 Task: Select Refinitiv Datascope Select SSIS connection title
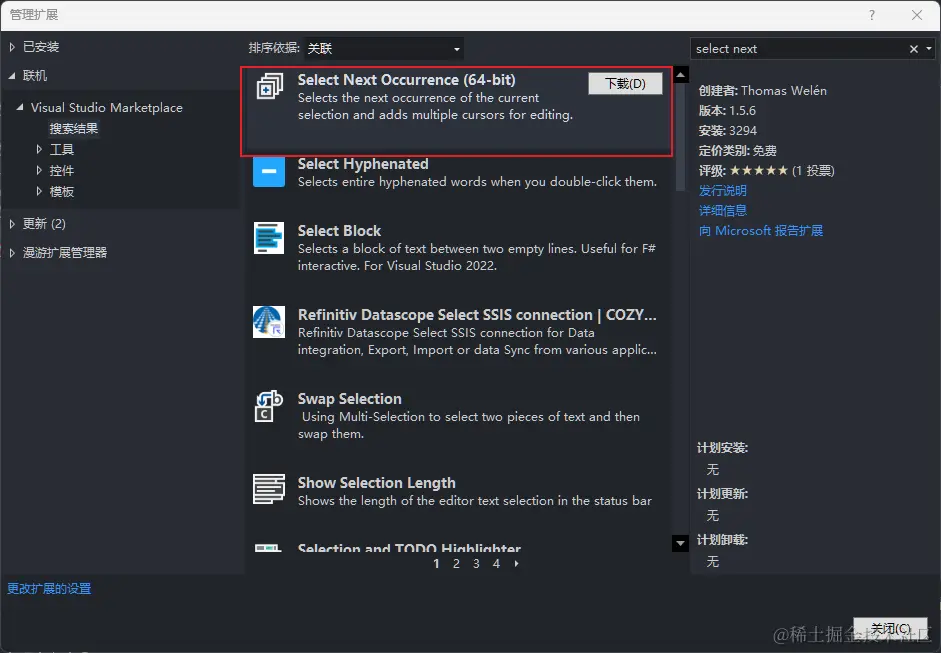(x=477, y=314)
